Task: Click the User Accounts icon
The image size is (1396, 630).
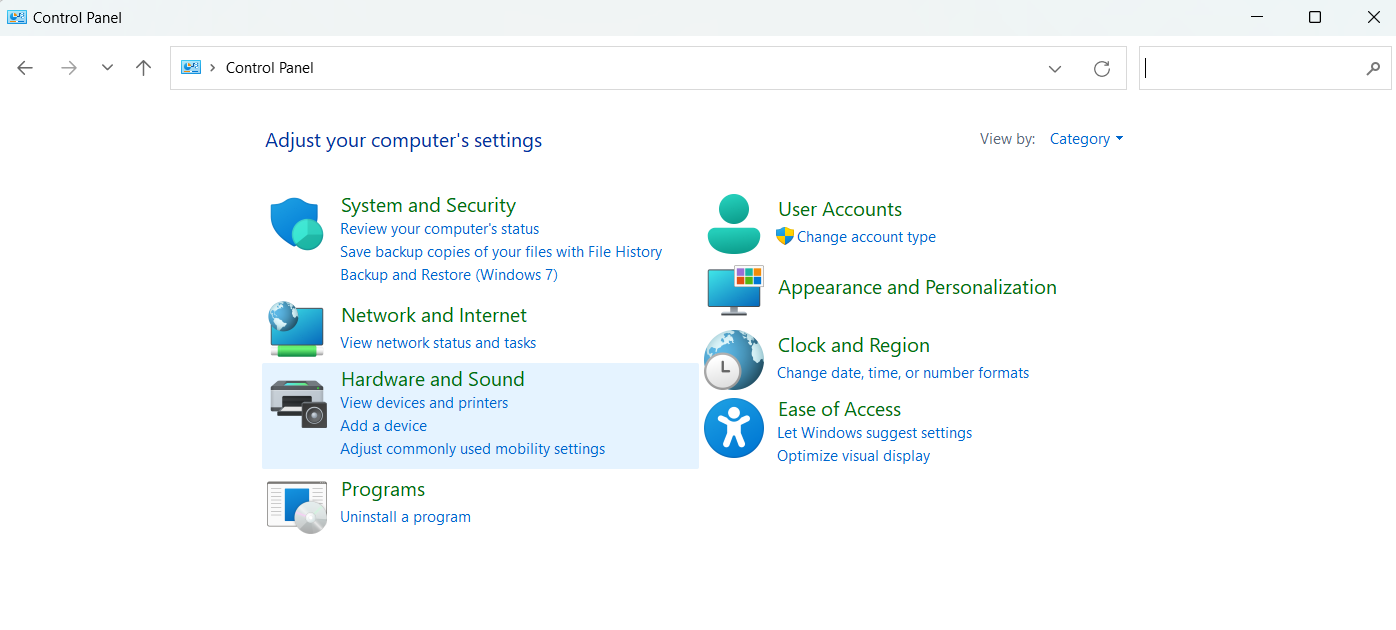Action: pyautogui.click(x=733, y=222)
